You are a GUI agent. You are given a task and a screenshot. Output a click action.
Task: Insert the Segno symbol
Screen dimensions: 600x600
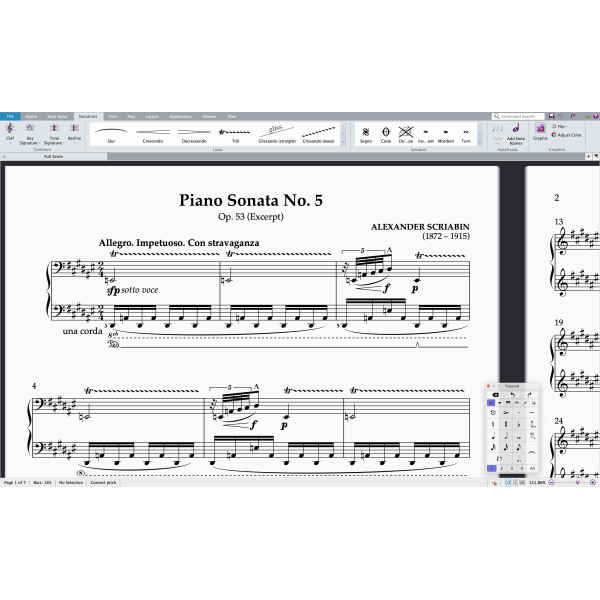pyautogui.click(x=366, y=135)
